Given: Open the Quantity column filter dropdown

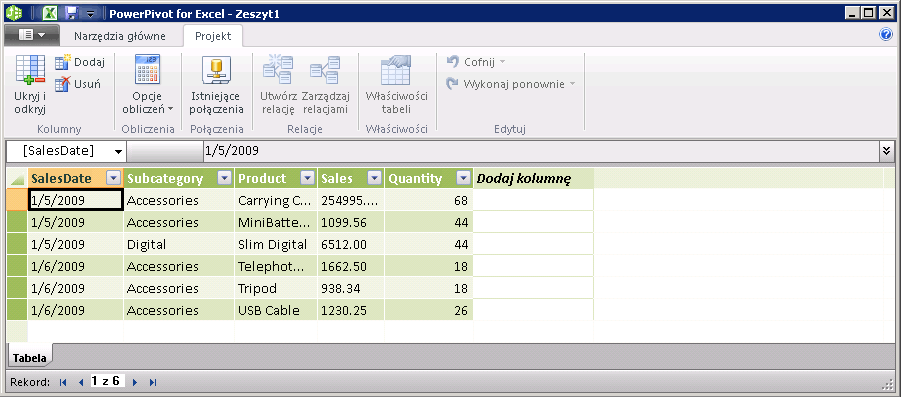Looking at the screenshot, I should [463, 178].
